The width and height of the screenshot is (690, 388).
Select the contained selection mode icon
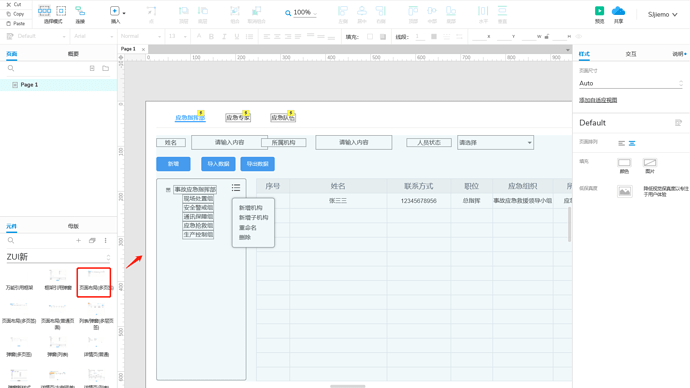pos(61,11)
